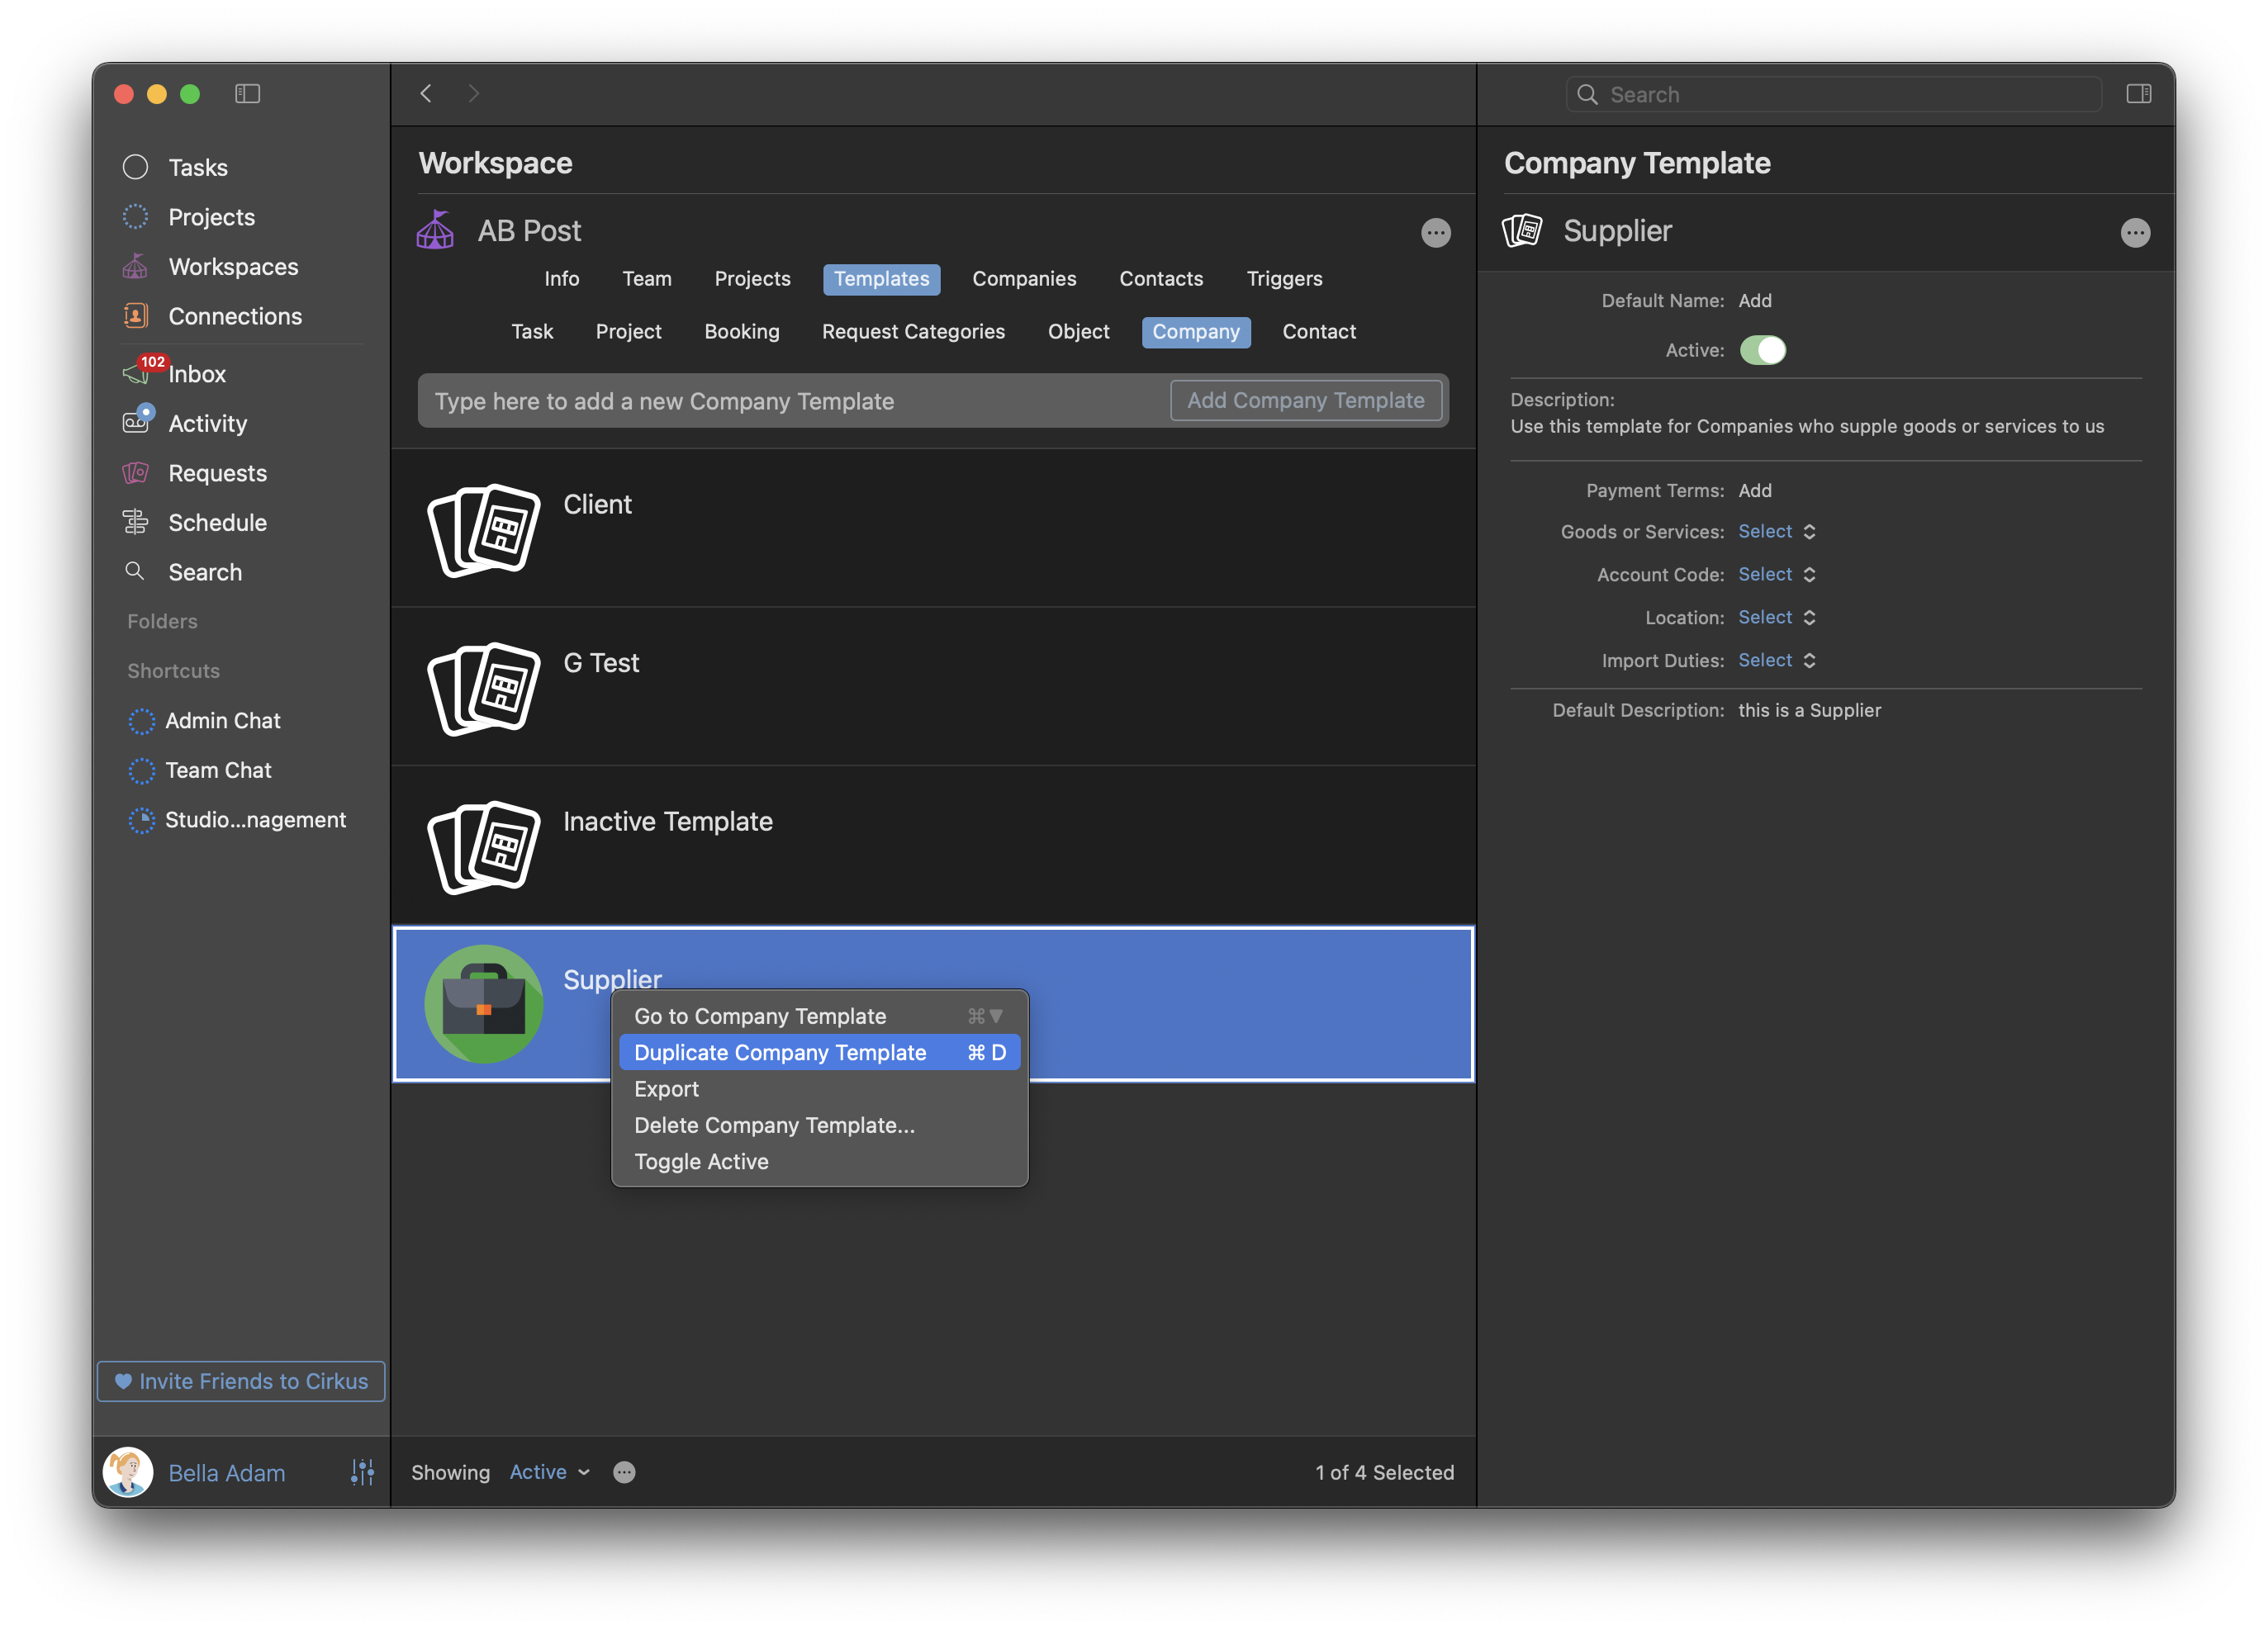The height and width of the screenshot is (1630, 2268).
Task: Open settings sliders icon beside Bella Adam
Action: click(362, 1472)
